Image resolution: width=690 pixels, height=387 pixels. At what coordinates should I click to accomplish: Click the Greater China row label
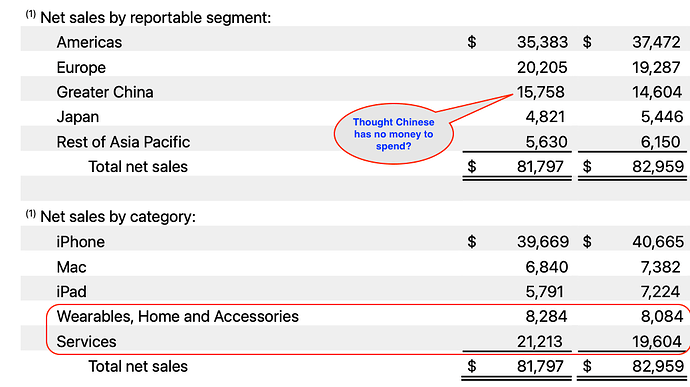[105, 92]
